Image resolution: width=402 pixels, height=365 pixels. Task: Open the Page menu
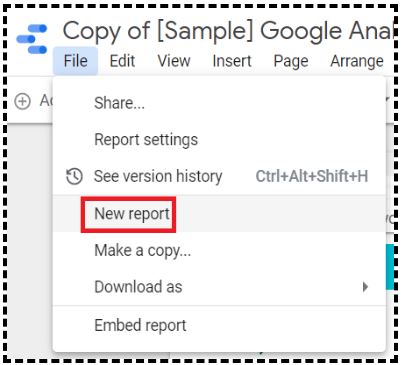point(291,61)
